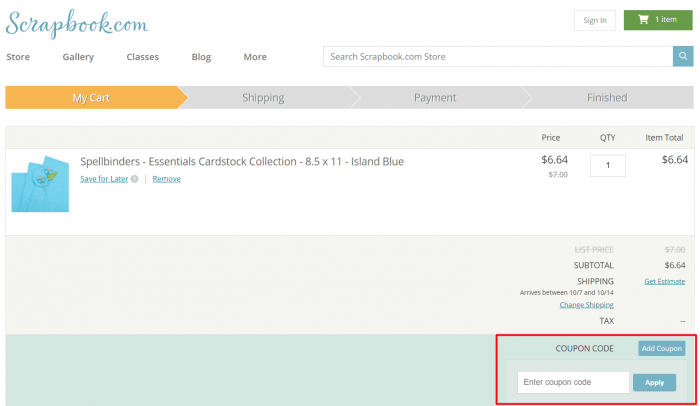This screenshot has height=406, width=700.
Task: Visit the Blog page
Action: [x=201, y=57]
